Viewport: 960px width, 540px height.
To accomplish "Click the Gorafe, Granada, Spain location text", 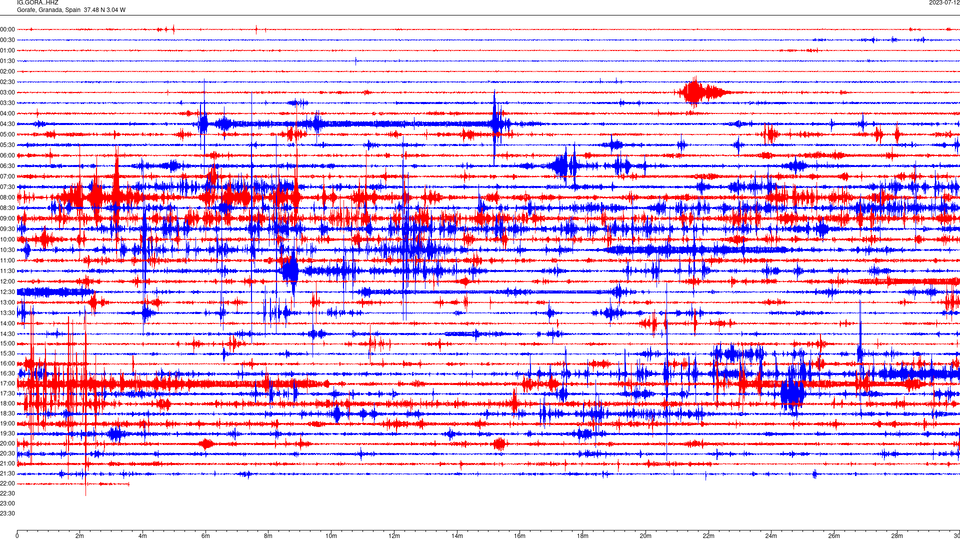I will (48, 10).
